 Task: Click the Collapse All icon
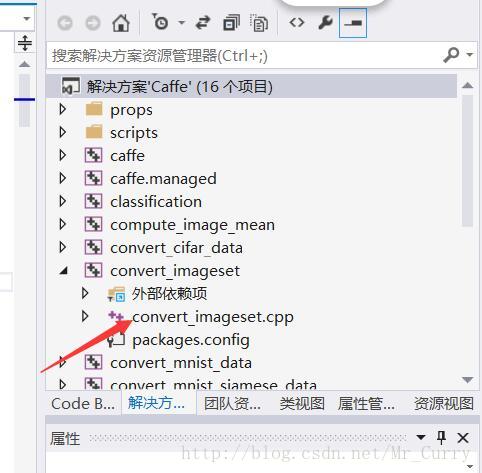click(231, 23)
